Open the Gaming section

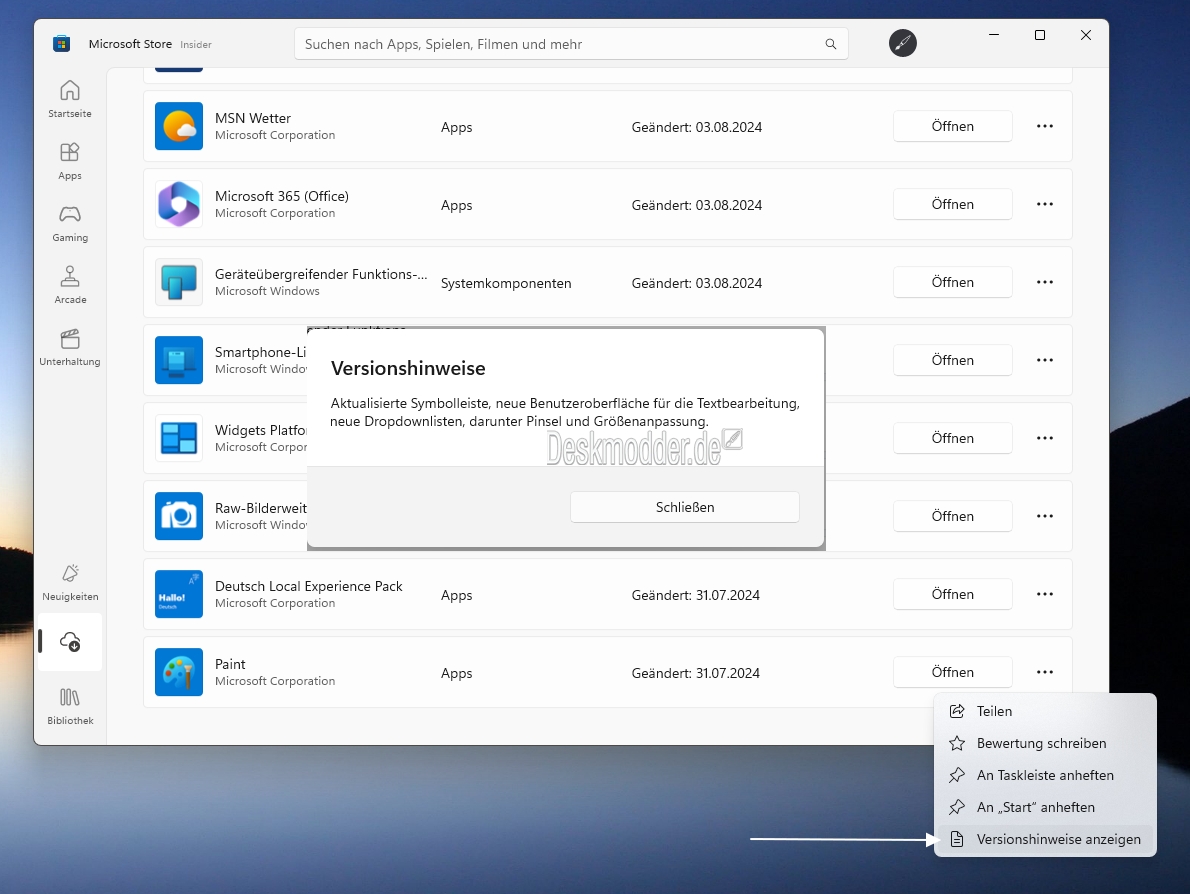70,223
